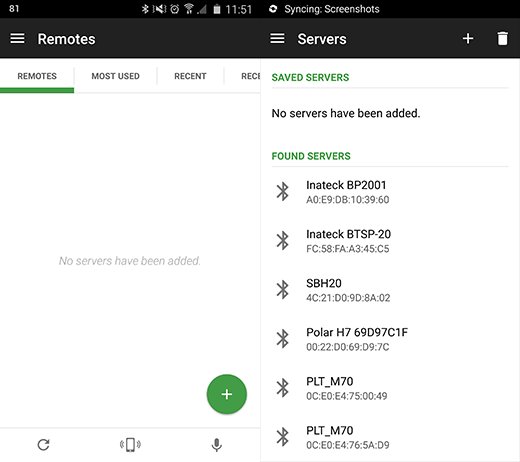520x462 pixels.
Task: Tap the green floating add button
Action: coord(227,394)
